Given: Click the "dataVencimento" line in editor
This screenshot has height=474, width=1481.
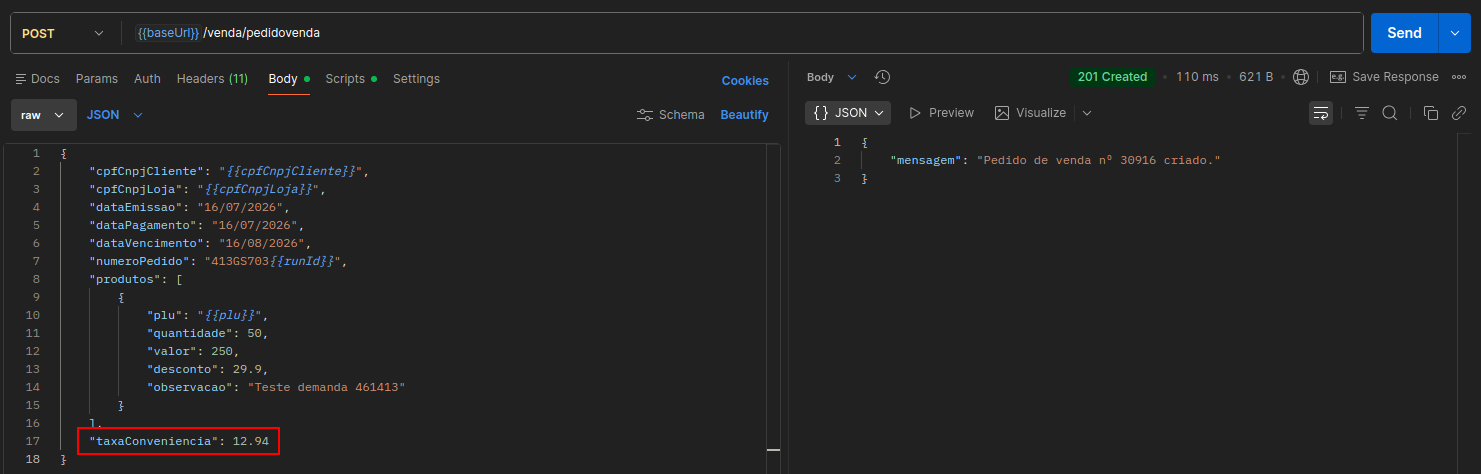Looking at the screenshot, I should pos(200,243).
